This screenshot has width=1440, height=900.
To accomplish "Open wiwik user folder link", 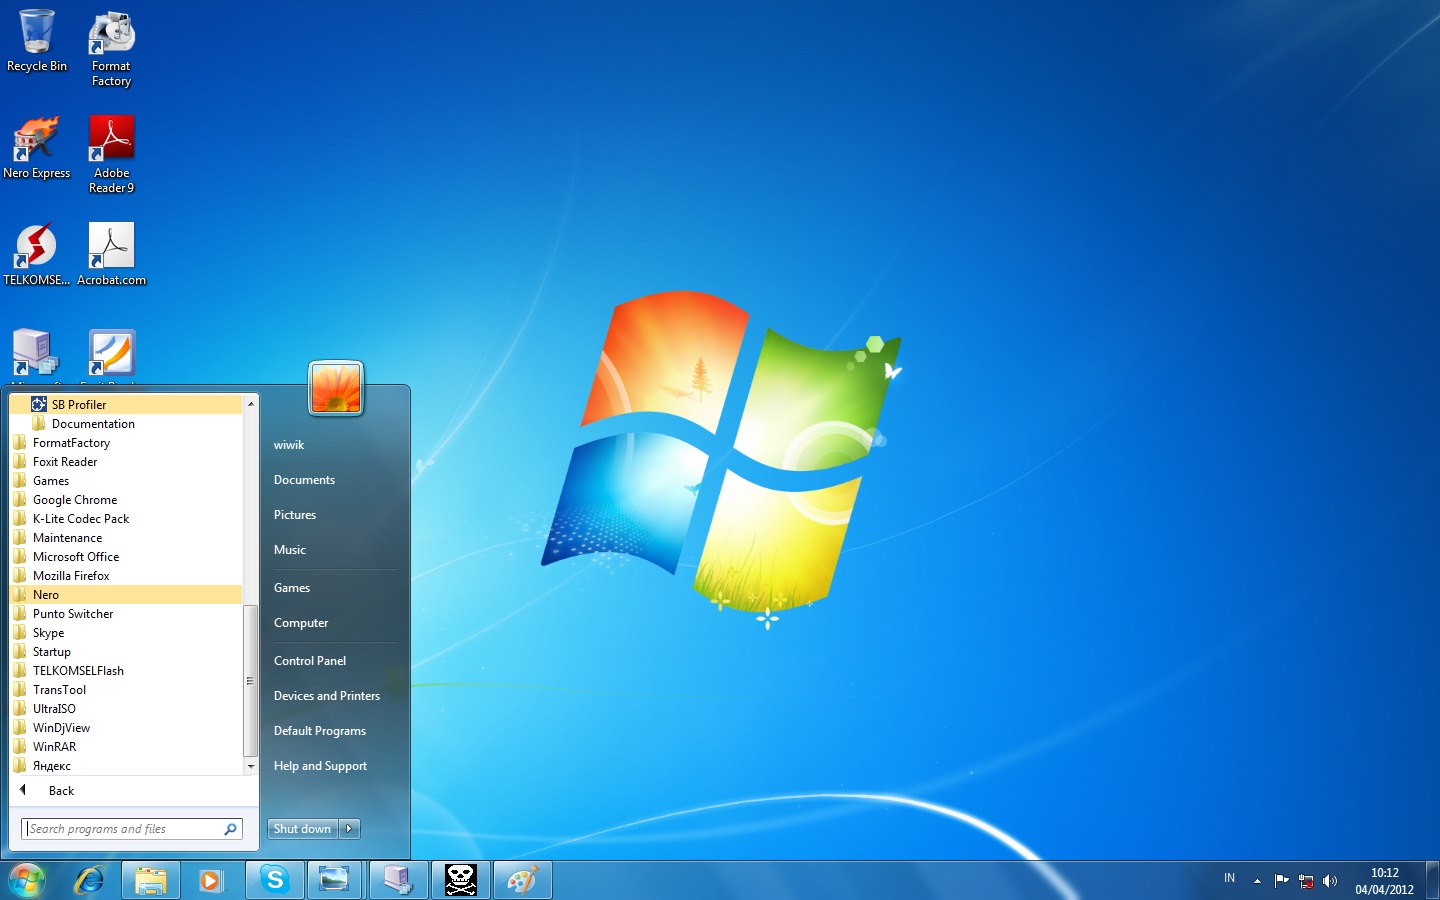I will pos(289,445).
